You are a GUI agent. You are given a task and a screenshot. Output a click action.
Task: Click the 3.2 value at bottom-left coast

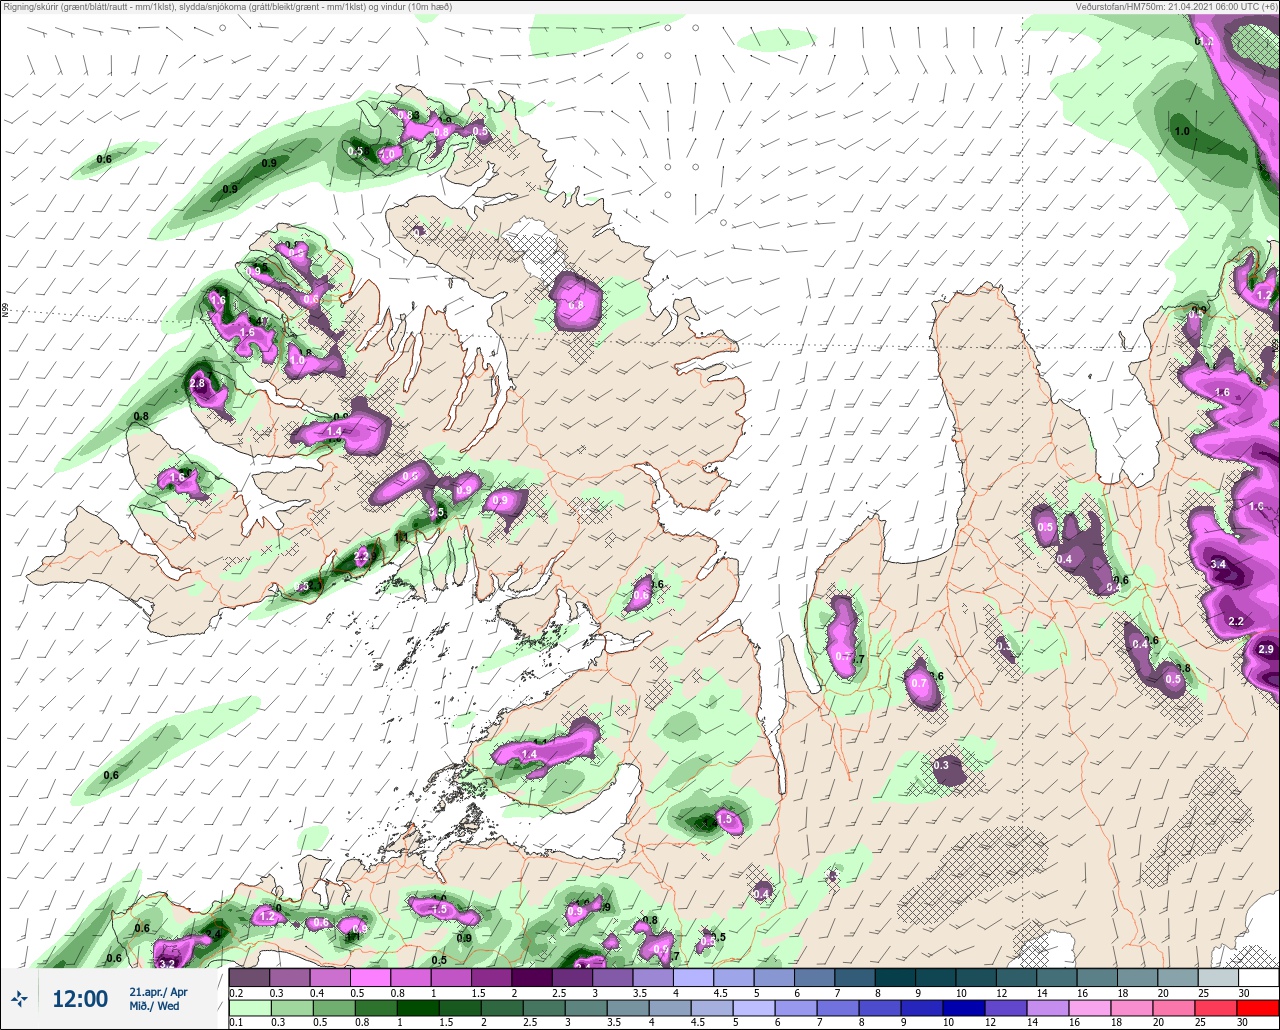coord(167,964)
